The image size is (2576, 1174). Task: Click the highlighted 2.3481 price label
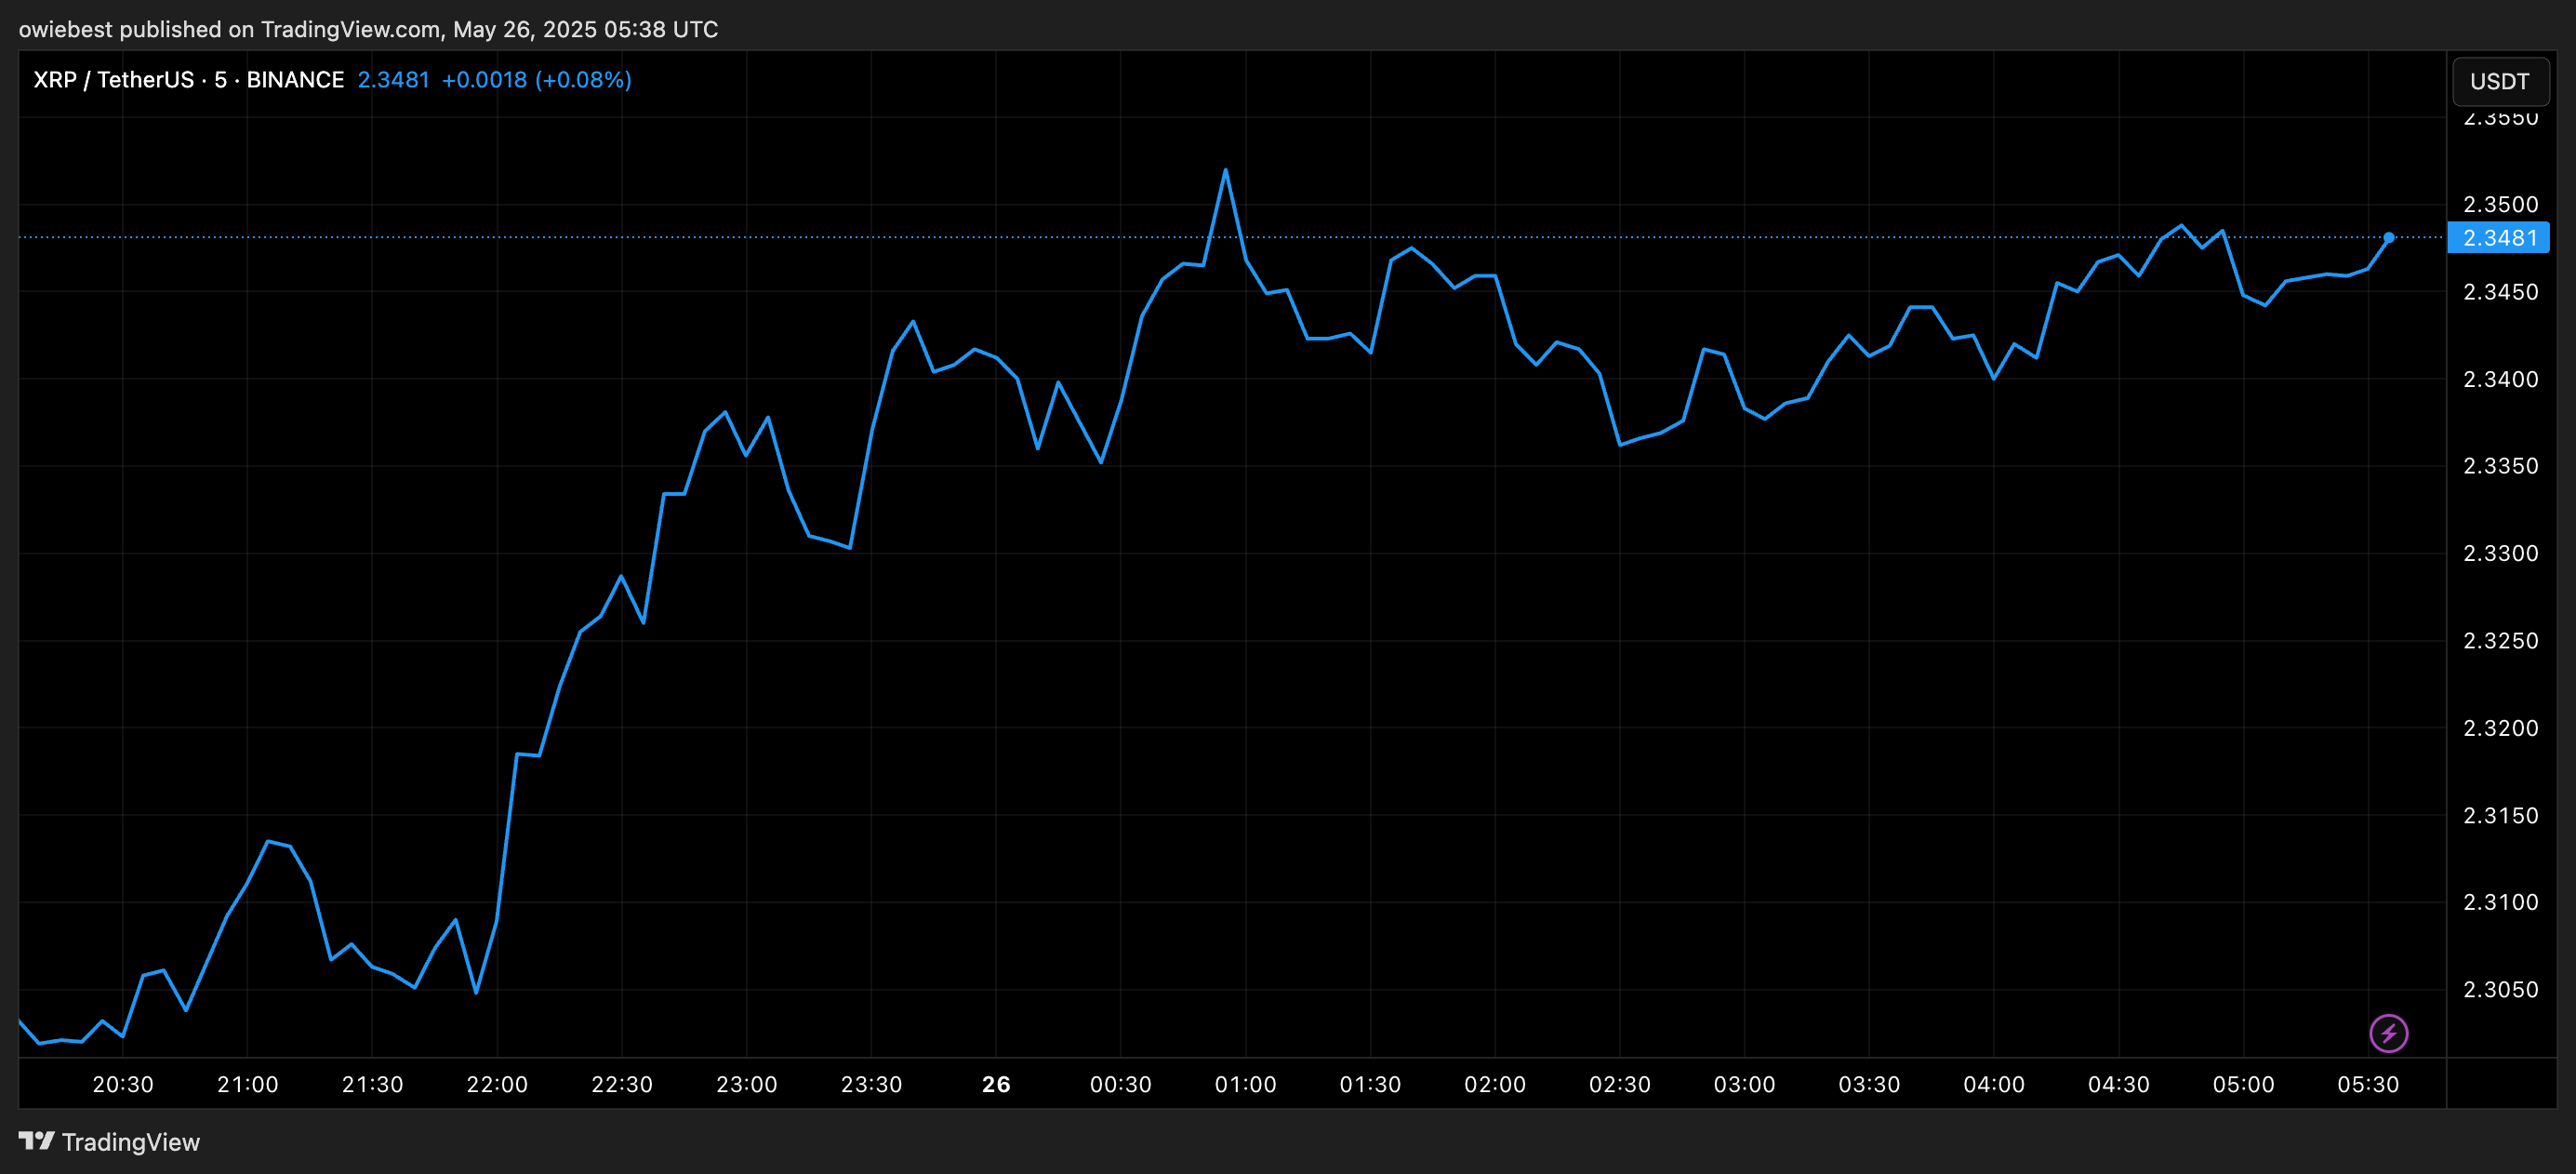coord(2498,238)
